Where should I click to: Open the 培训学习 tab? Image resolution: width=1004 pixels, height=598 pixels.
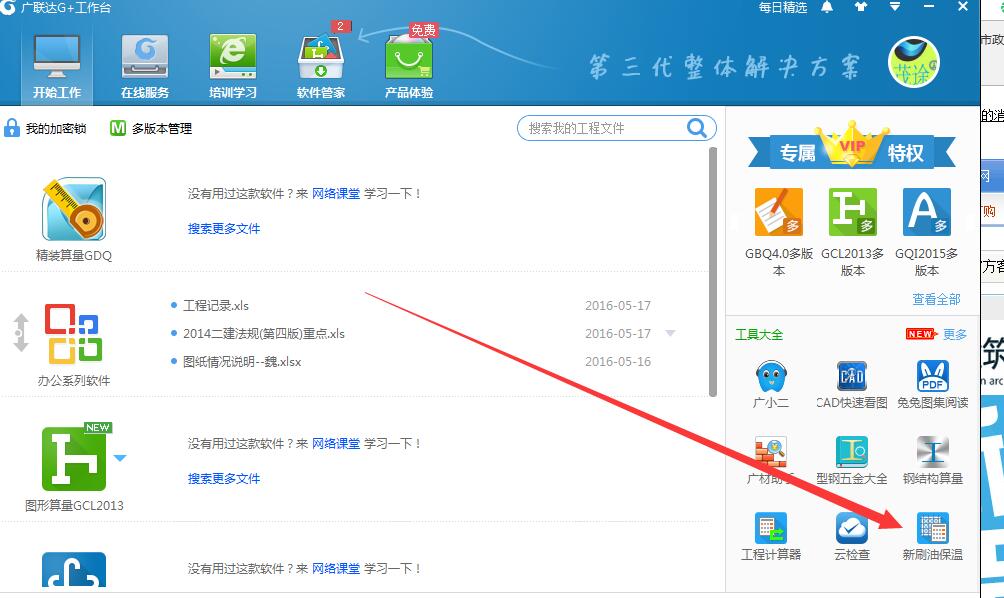click(232, 67)
